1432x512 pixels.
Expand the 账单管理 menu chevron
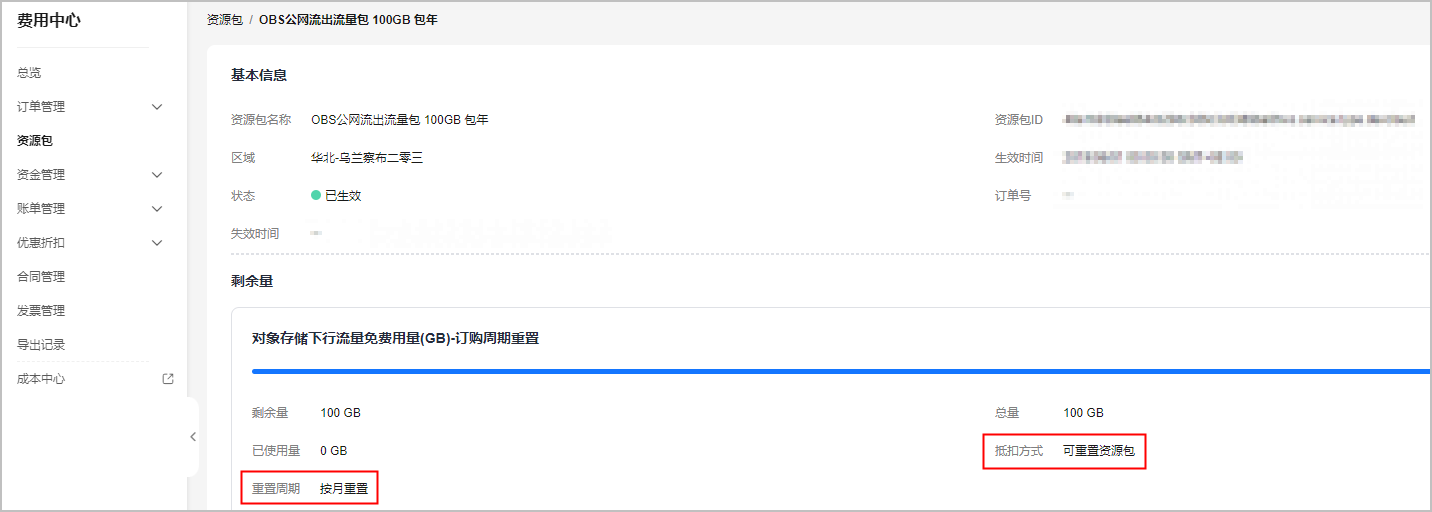pos(157,209)
